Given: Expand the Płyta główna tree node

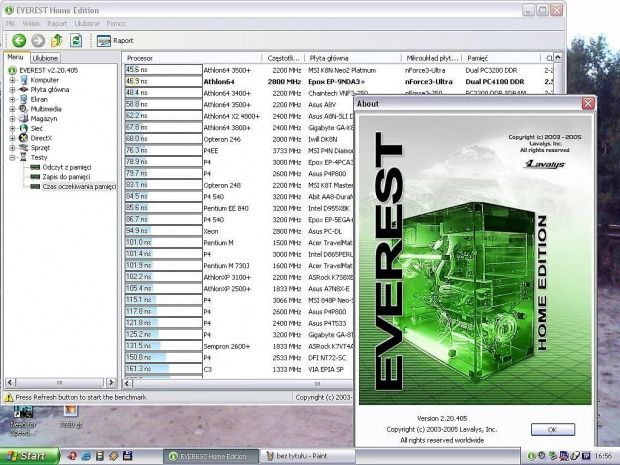Looking at the screenshot, I should (x=12, y=89).
